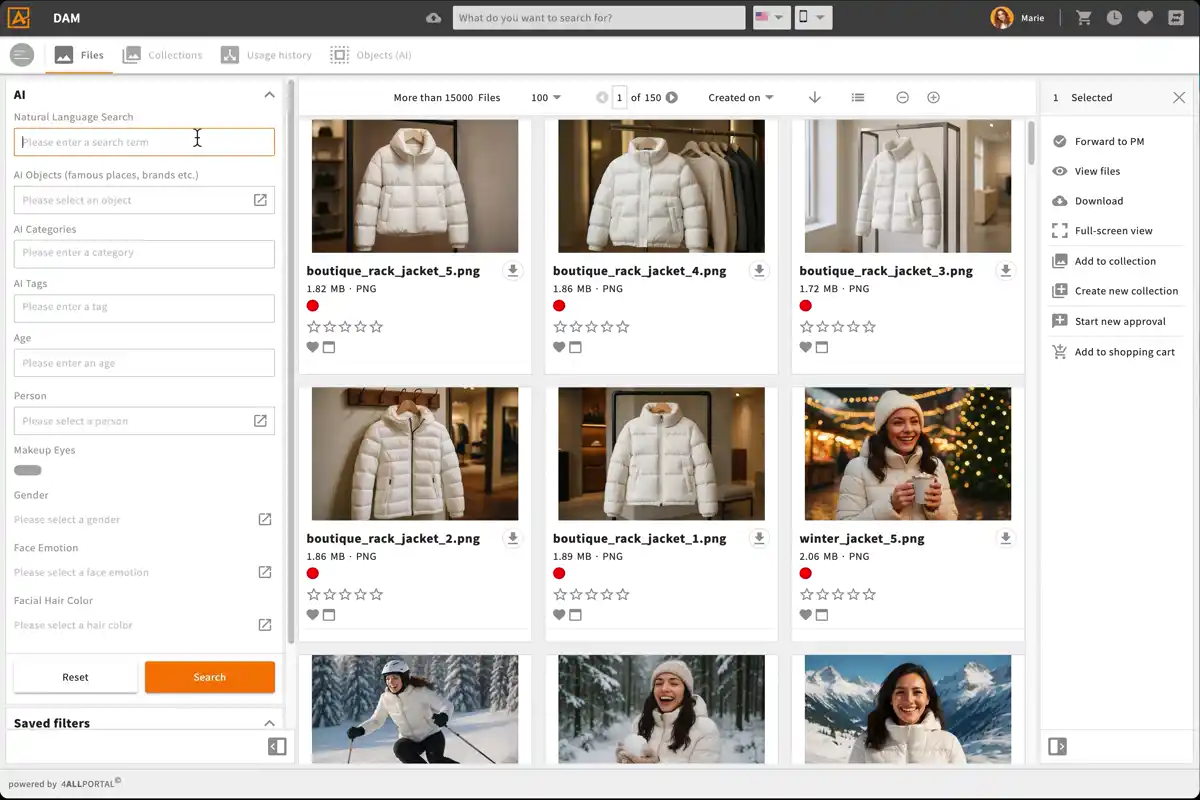
Task: Click the red status dot of winter_jacket_5.png
Action: (x=805, y=573)
